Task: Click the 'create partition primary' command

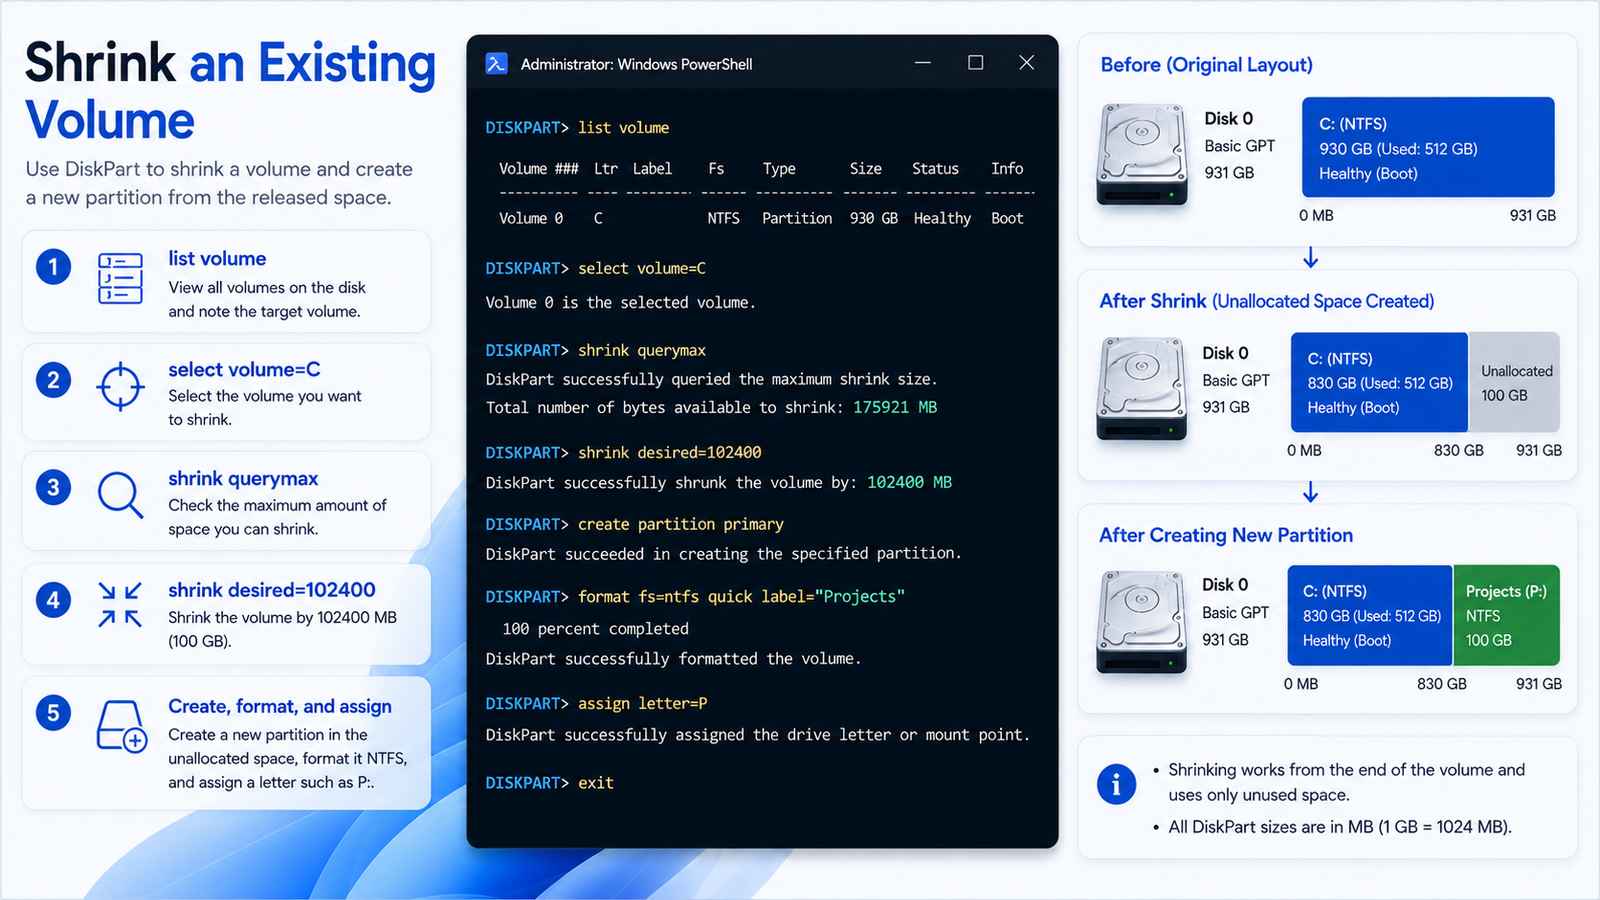Action: coord(680,525)
